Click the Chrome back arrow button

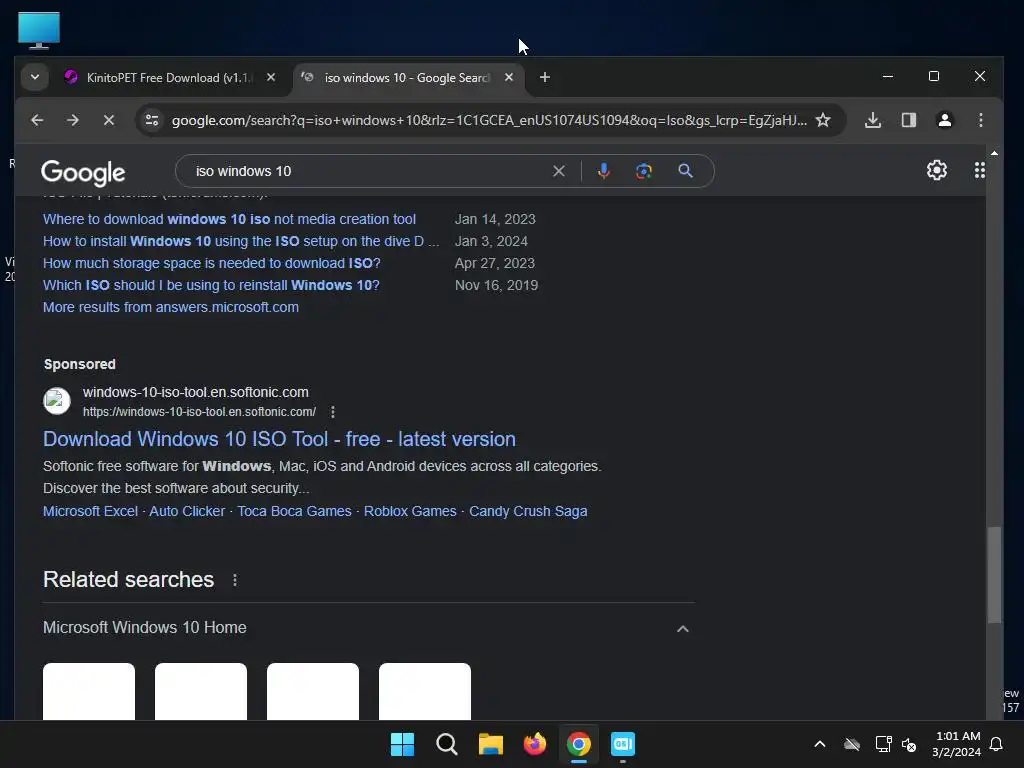coord(37,120)
